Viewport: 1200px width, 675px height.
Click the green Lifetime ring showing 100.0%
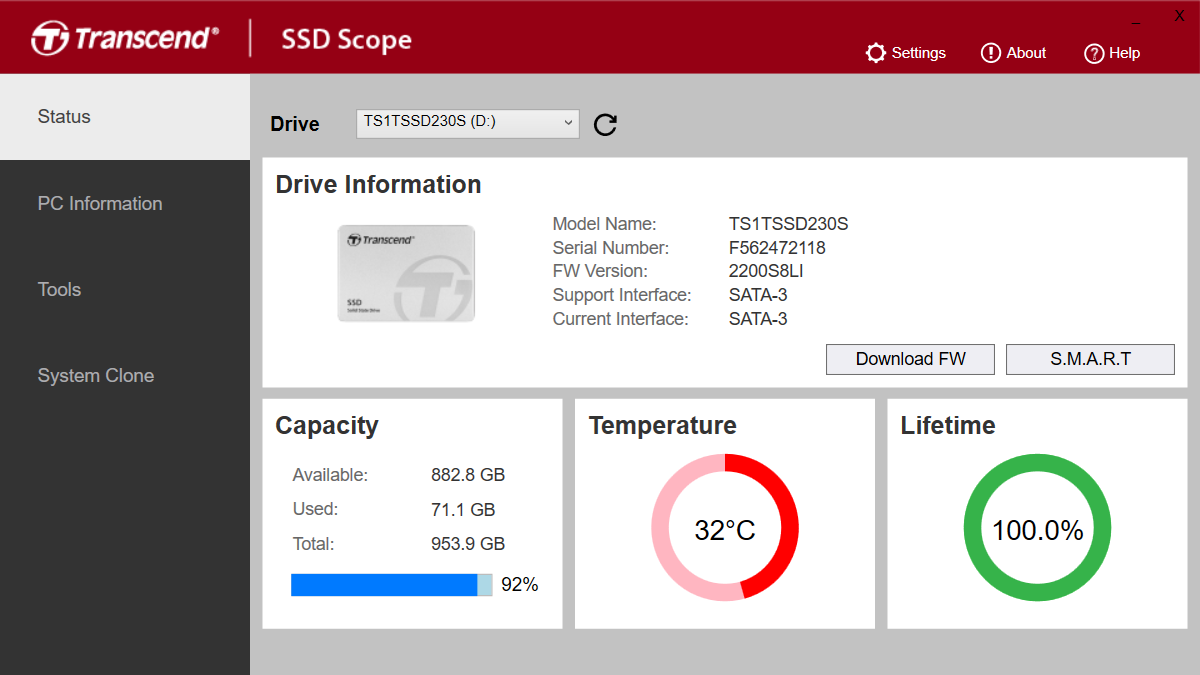pyautogui.click(x=1037, y=528)
